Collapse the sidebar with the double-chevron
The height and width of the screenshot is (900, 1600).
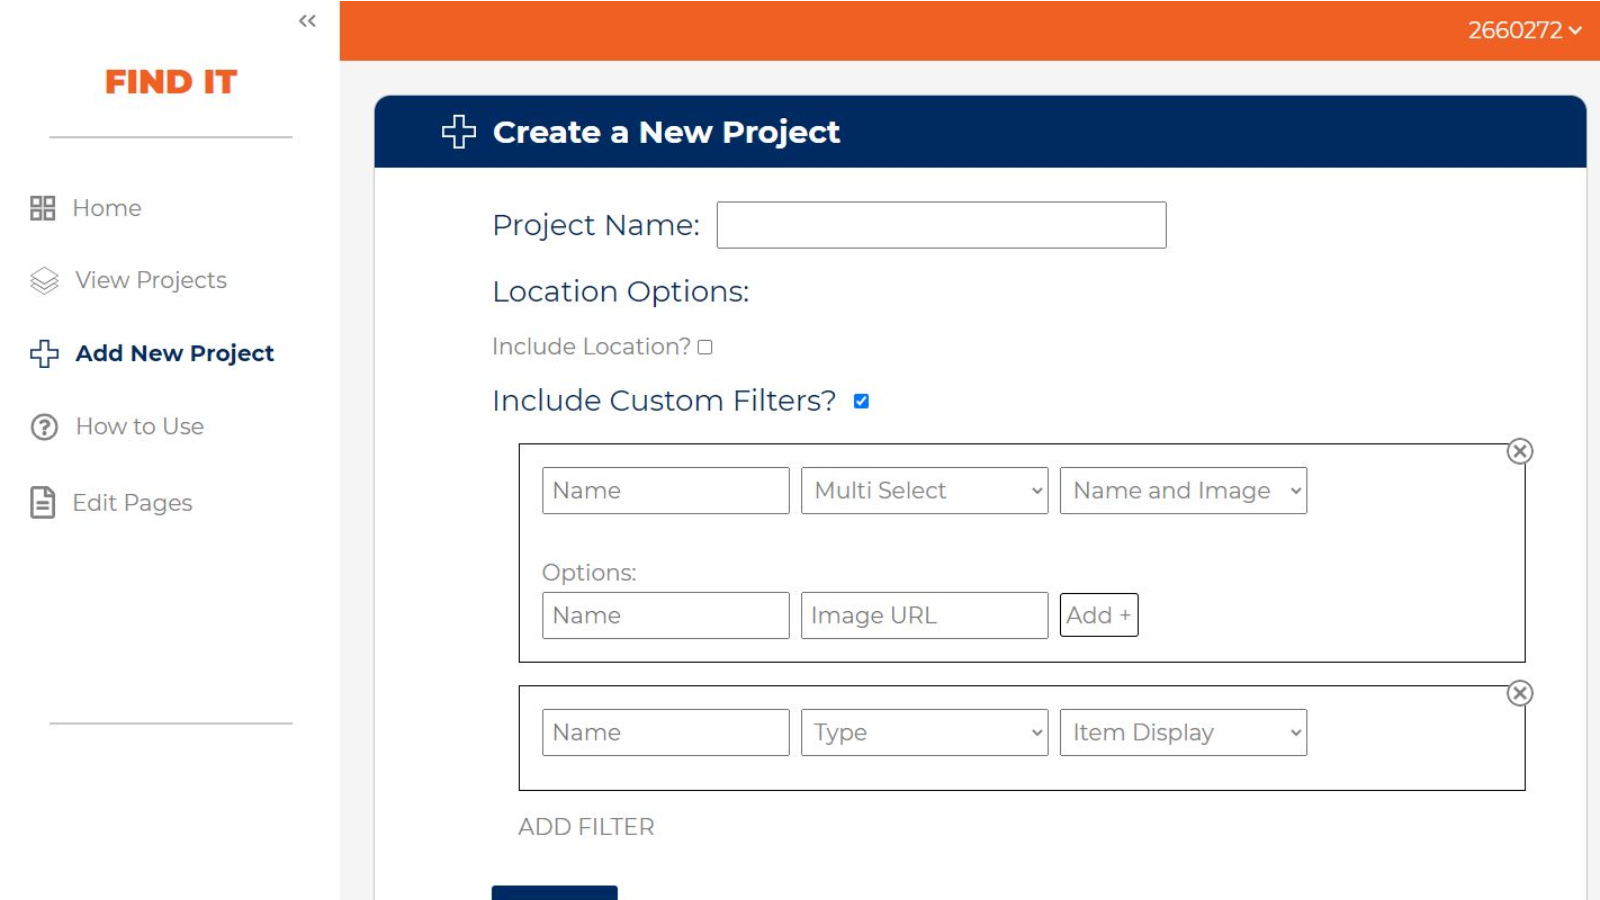tap(307, 20)
